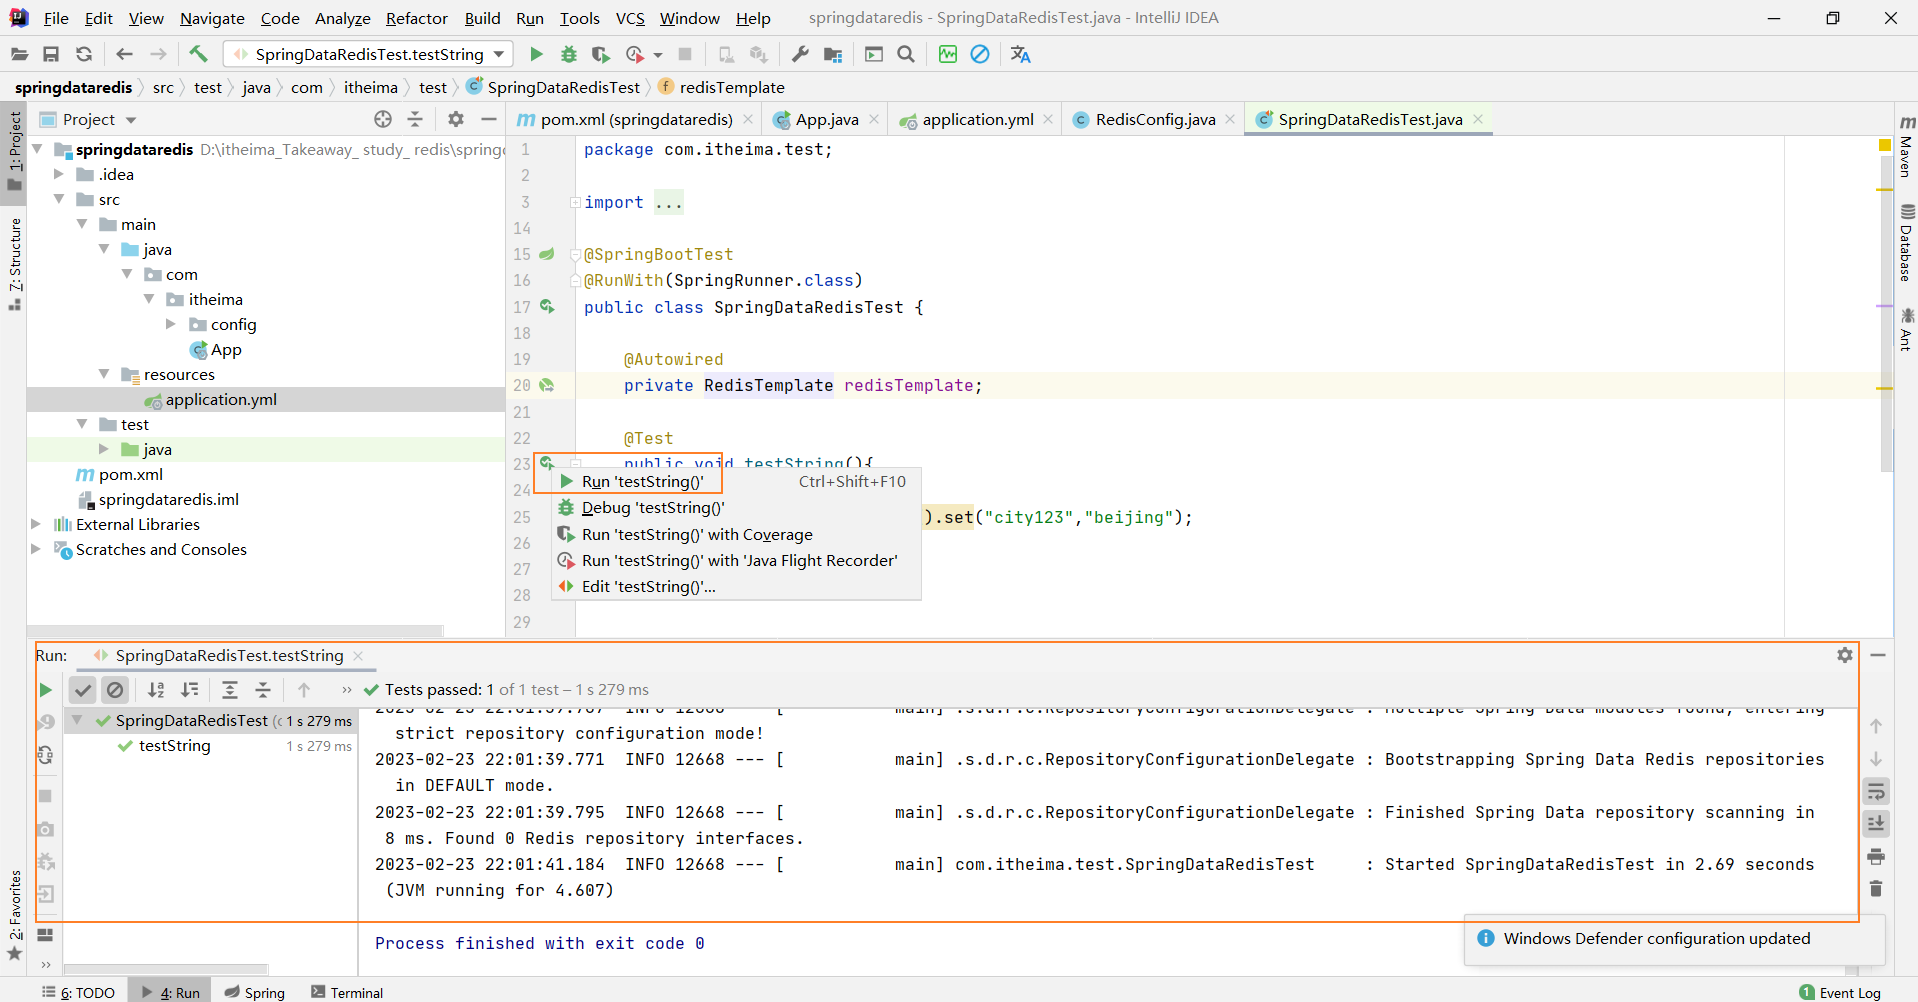This screenshot has height=1002, width=1918.
Task: Hide the Project panel with the minus icon
Action: click(488, 119)
